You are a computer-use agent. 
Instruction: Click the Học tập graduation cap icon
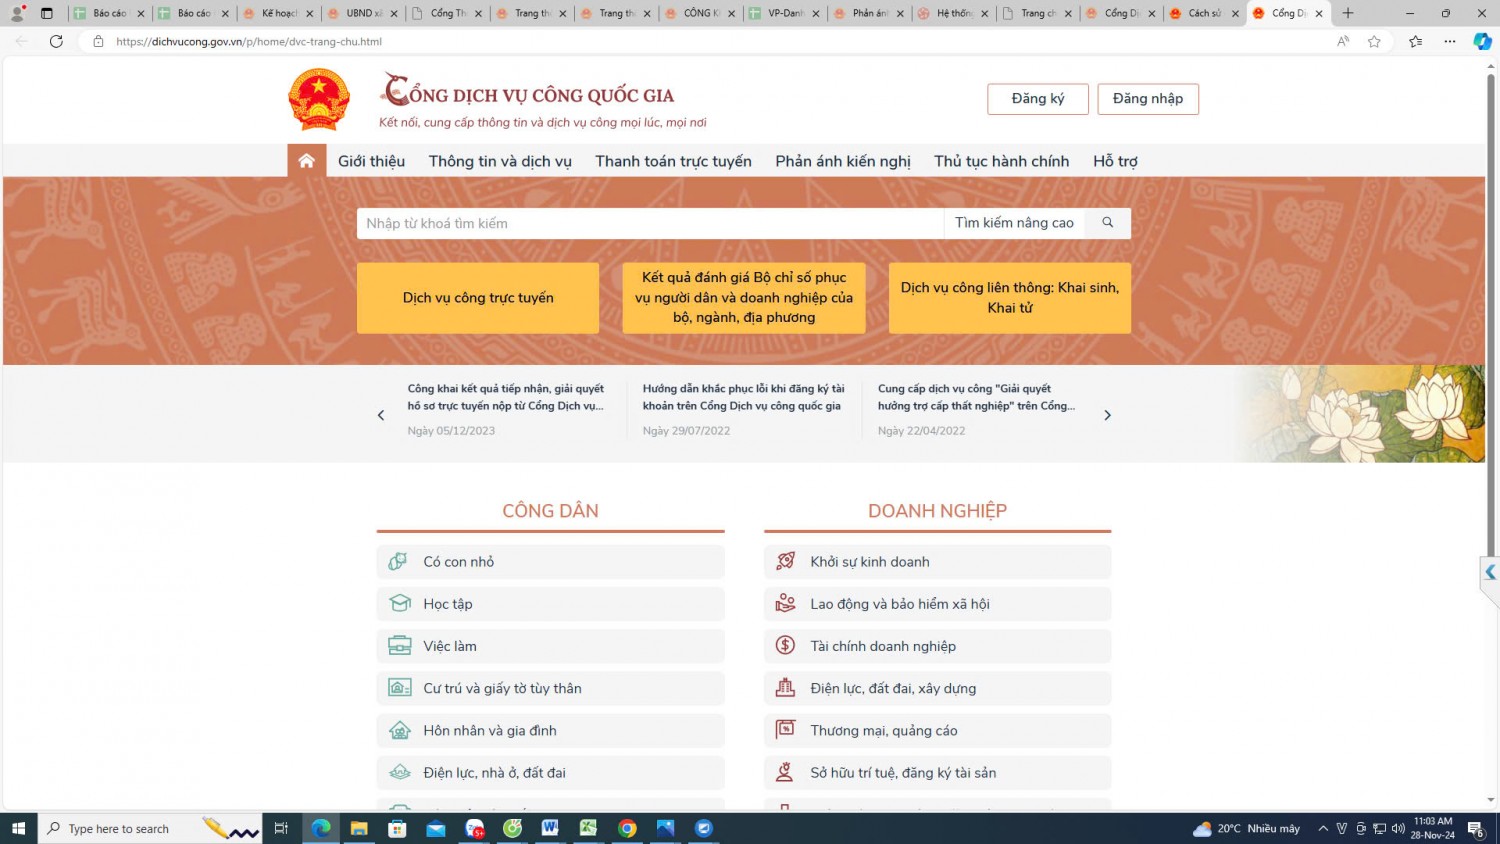point(400,604)
